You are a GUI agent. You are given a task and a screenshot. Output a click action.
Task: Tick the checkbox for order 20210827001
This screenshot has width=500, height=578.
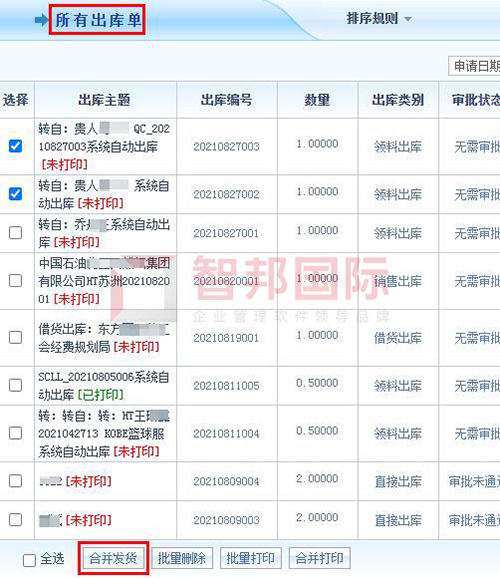point(15,233)
